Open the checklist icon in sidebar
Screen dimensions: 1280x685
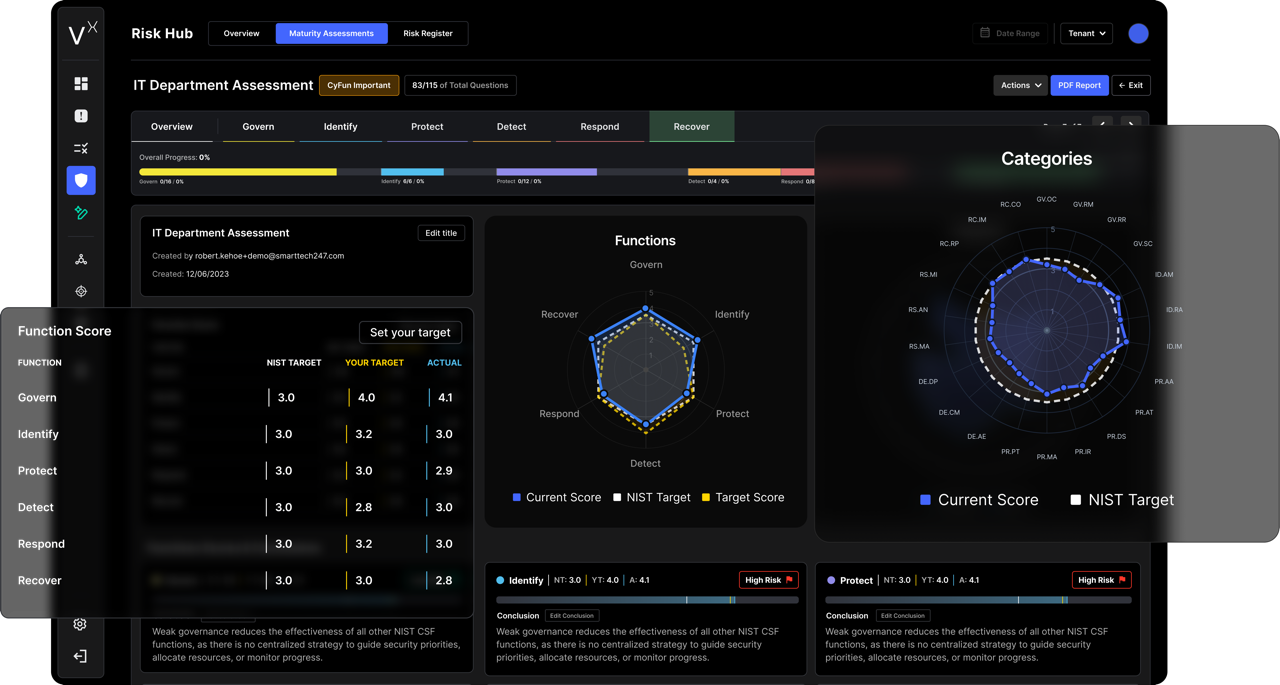[81, 148]
